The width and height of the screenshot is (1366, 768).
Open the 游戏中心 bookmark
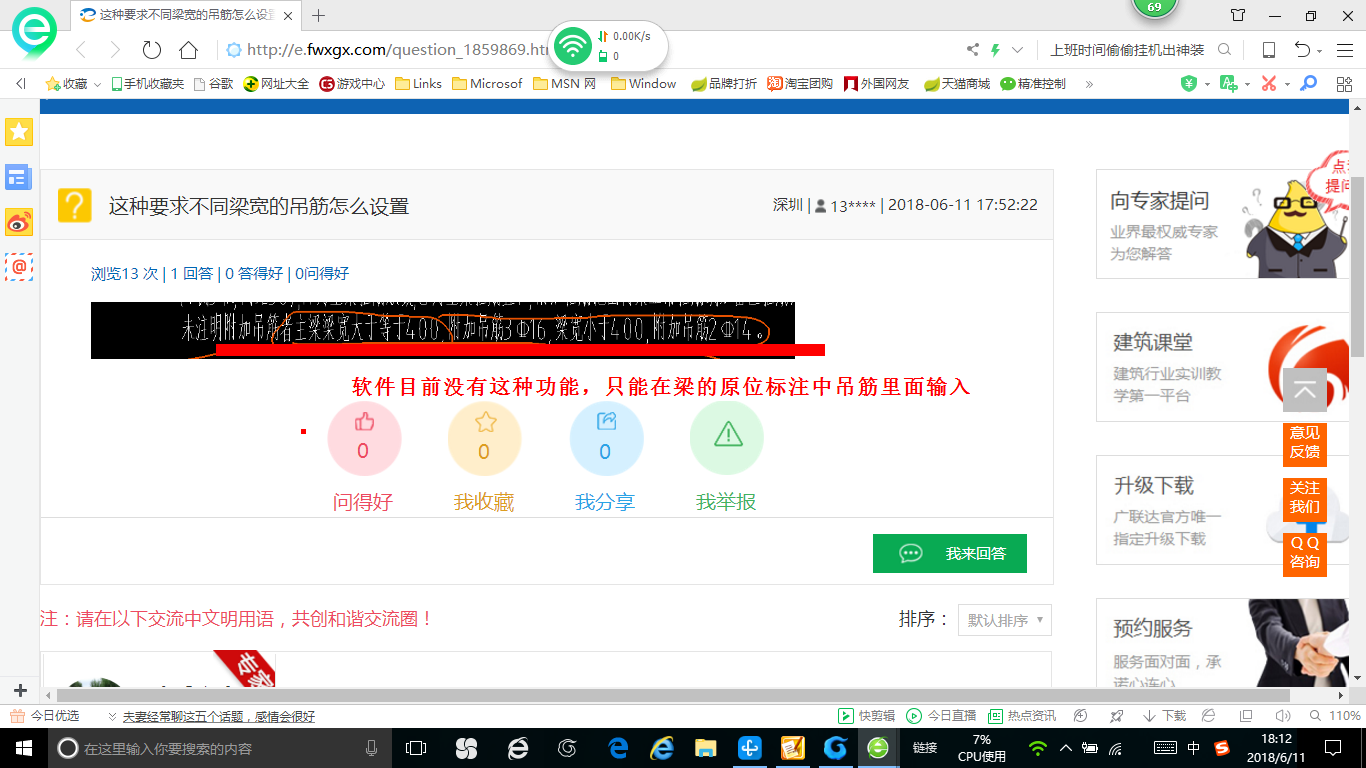tap(352, 84)
